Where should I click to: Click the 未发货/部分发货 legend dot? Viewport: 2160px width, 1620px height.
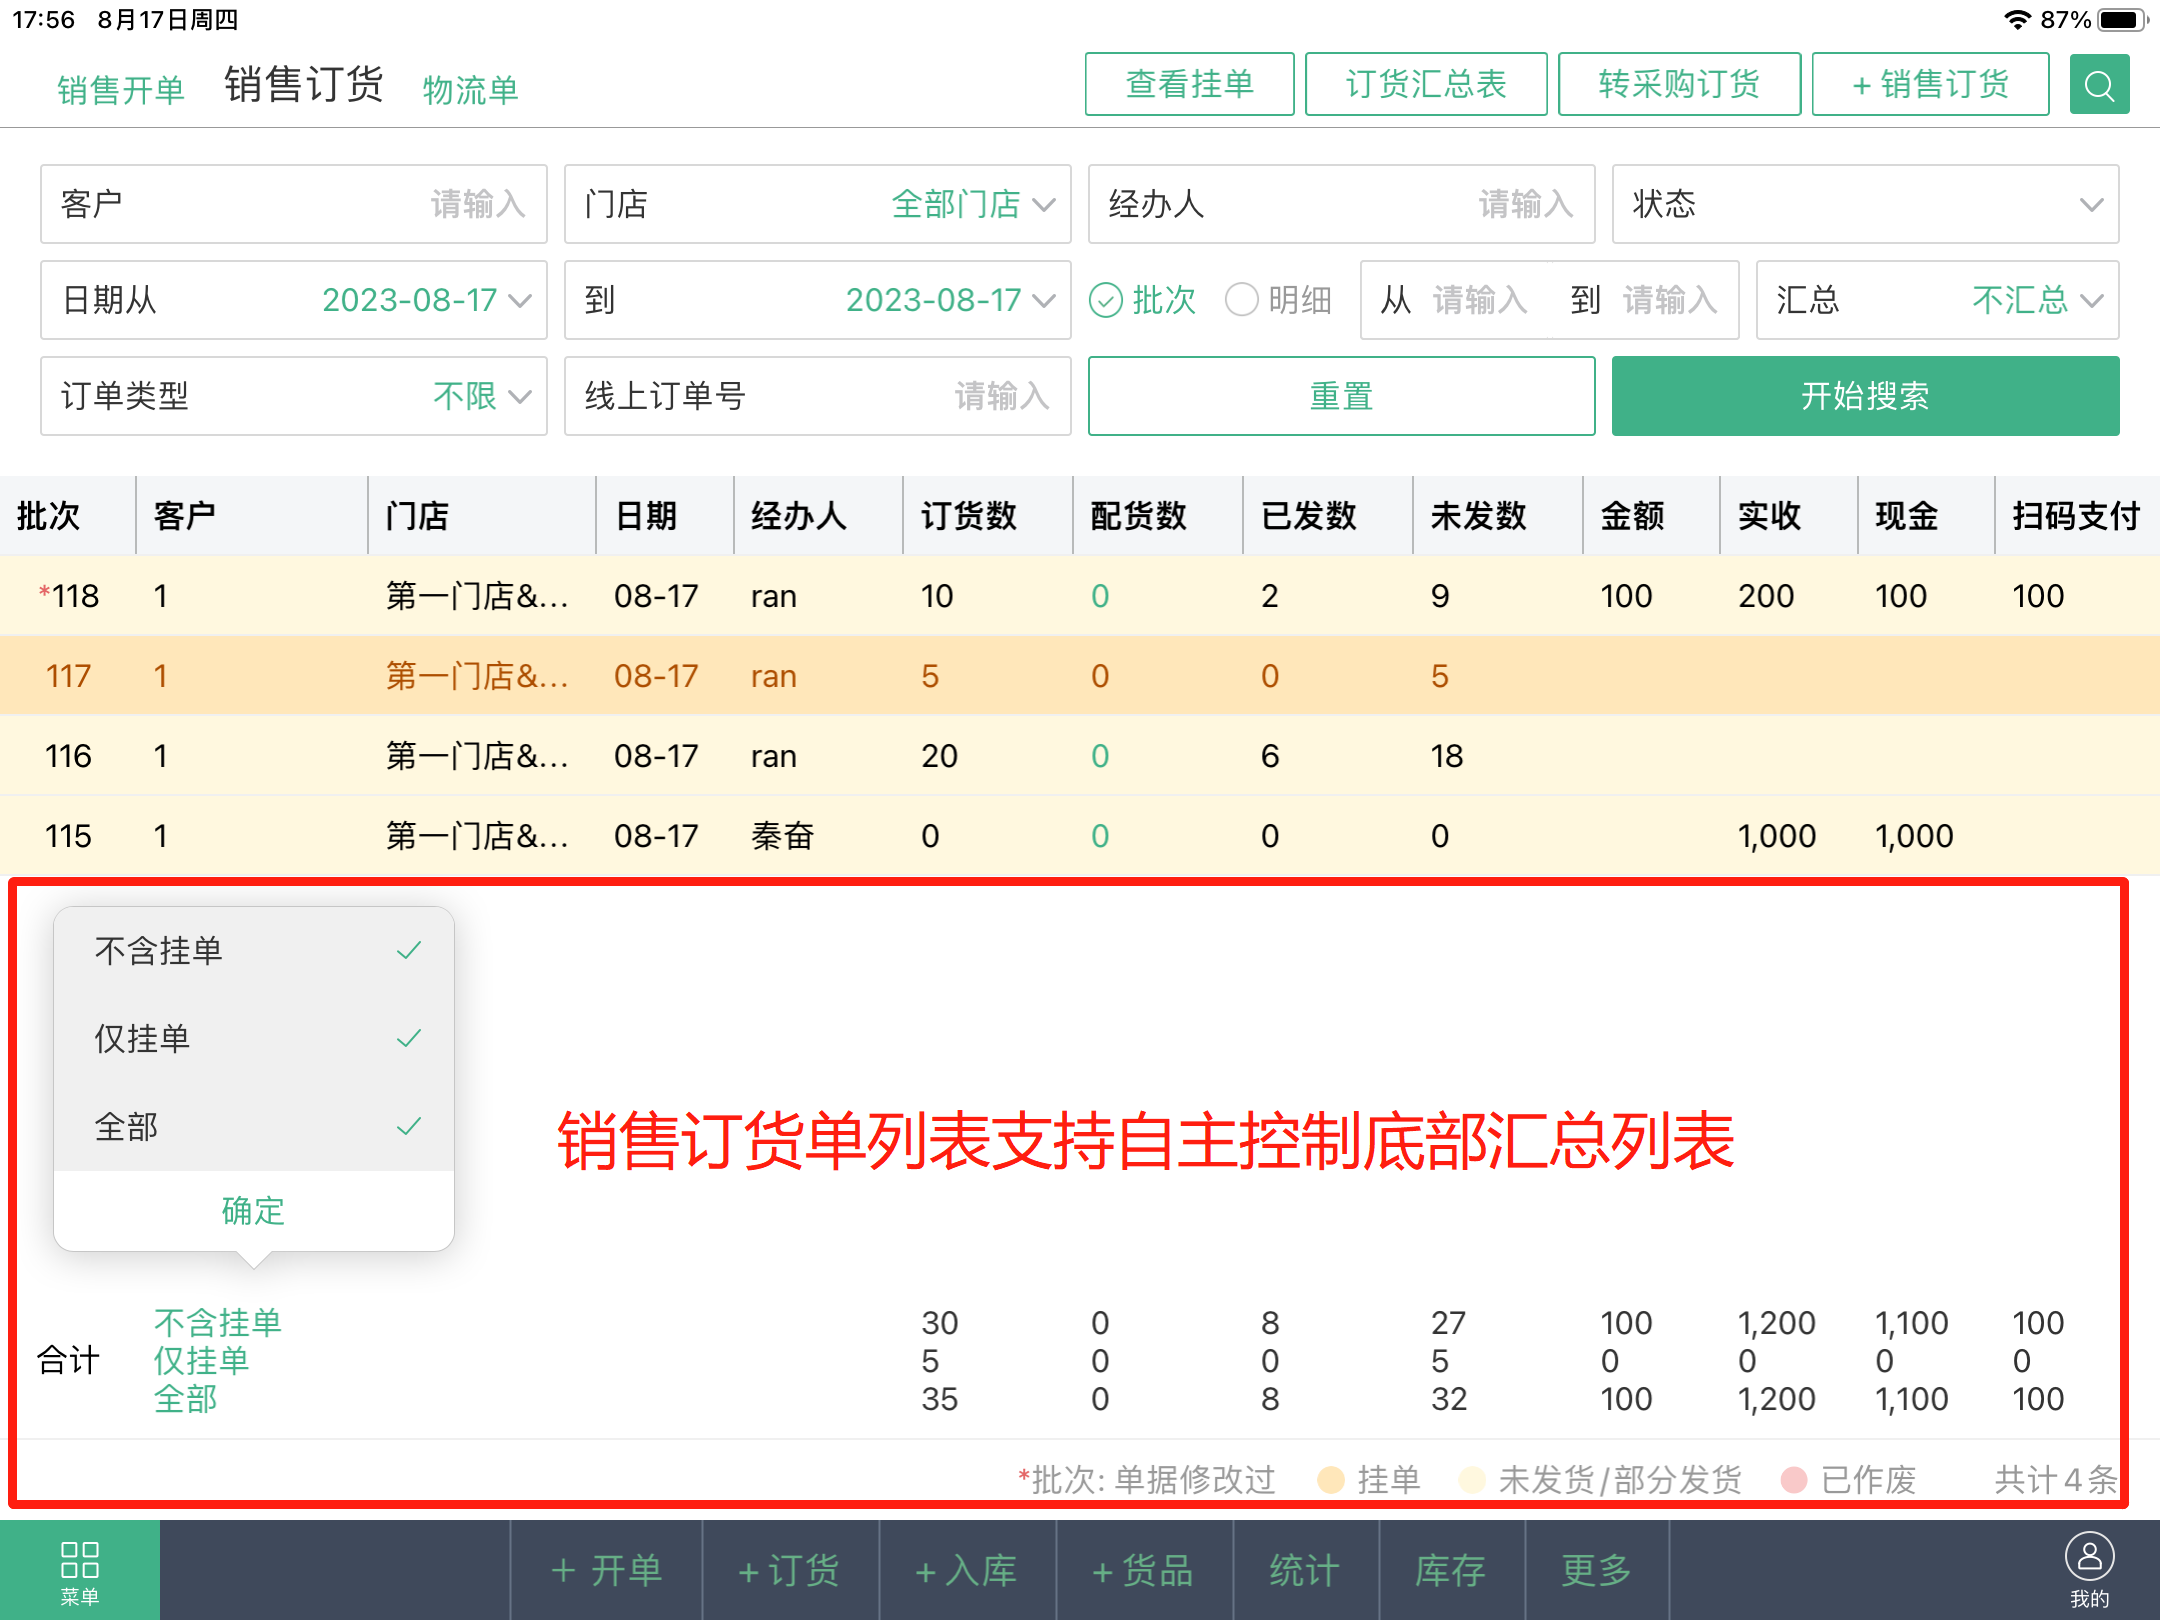[x=1472, y=1479]
